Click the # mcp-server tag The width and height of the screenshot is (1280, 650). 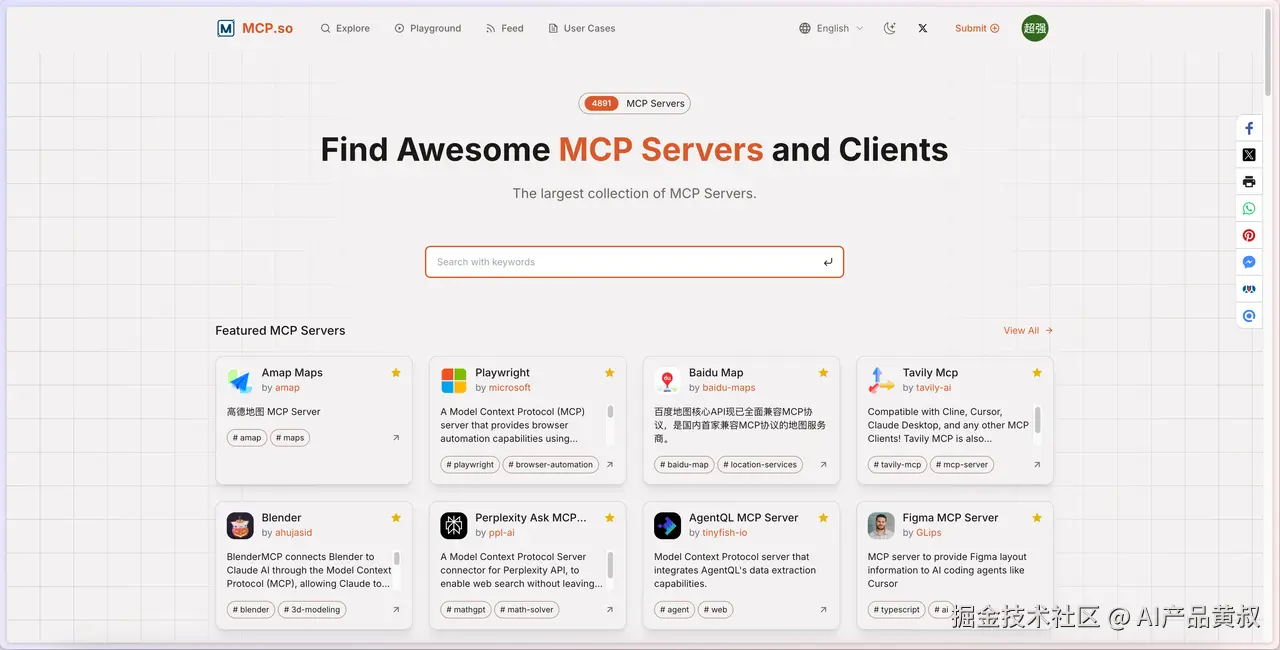click(x=961, y=464)
